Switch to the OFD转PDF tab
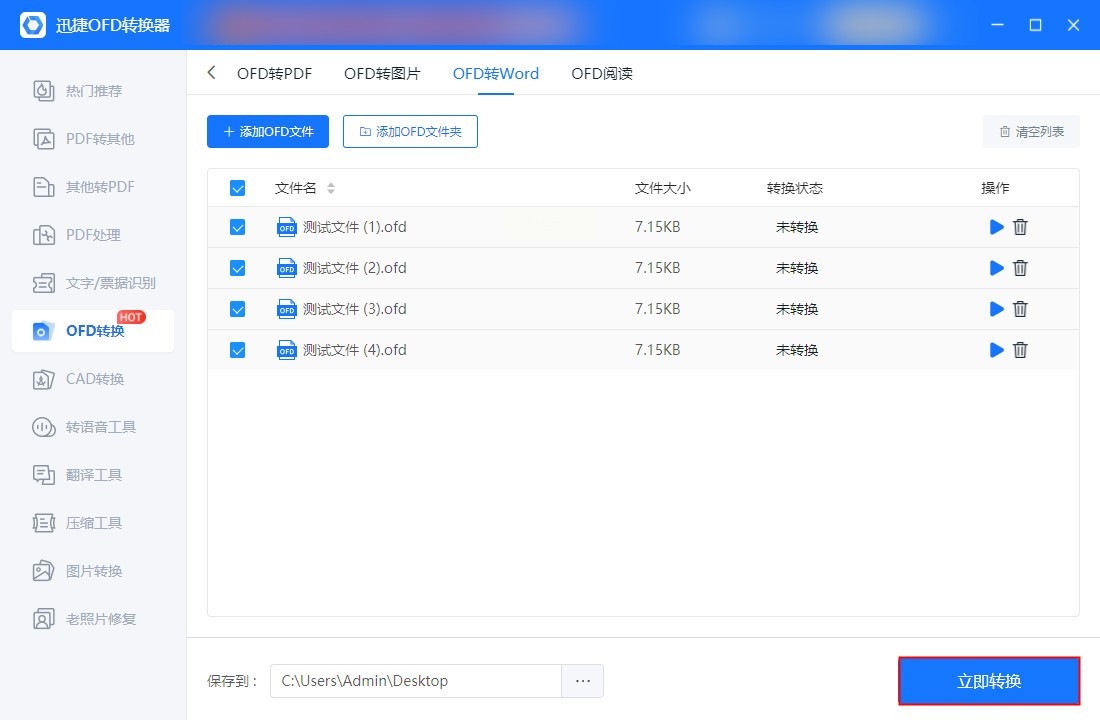The height and width of the screenshot is (720, 1100). (274, 73)
